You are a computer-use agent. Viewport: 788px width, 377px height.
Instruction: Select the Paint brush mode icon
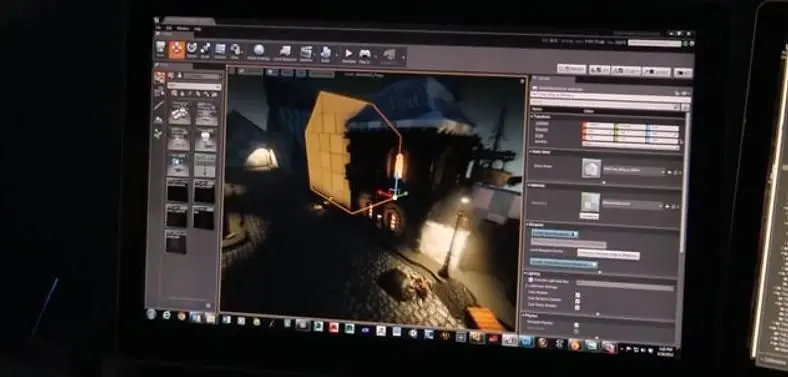click(x=159, y=105)
